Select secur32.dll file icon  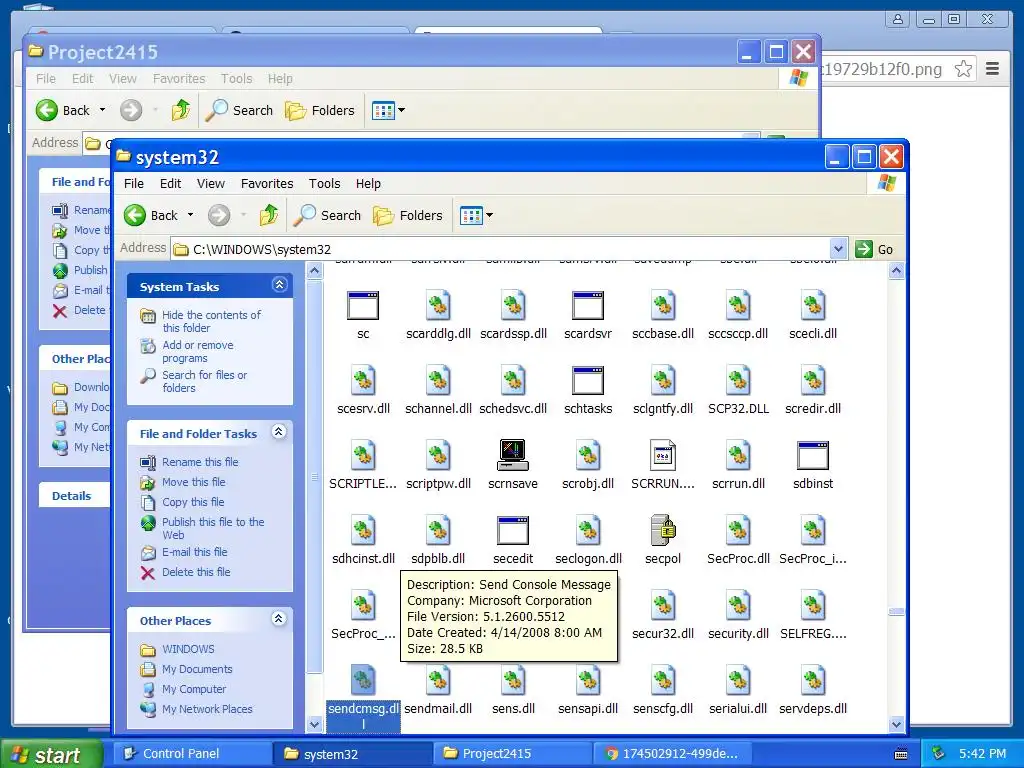[x=663, y=605]
